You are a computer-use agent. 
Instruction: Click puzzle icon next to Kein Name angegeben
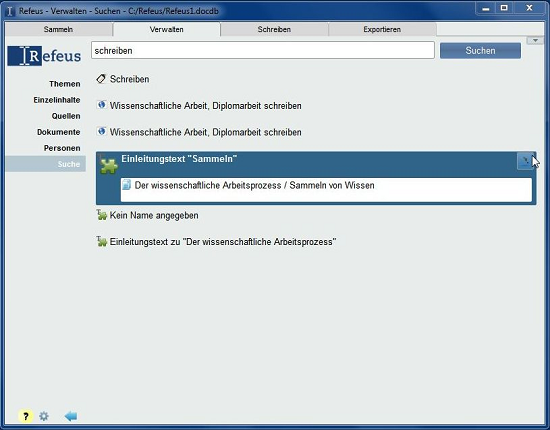(102, 215)
